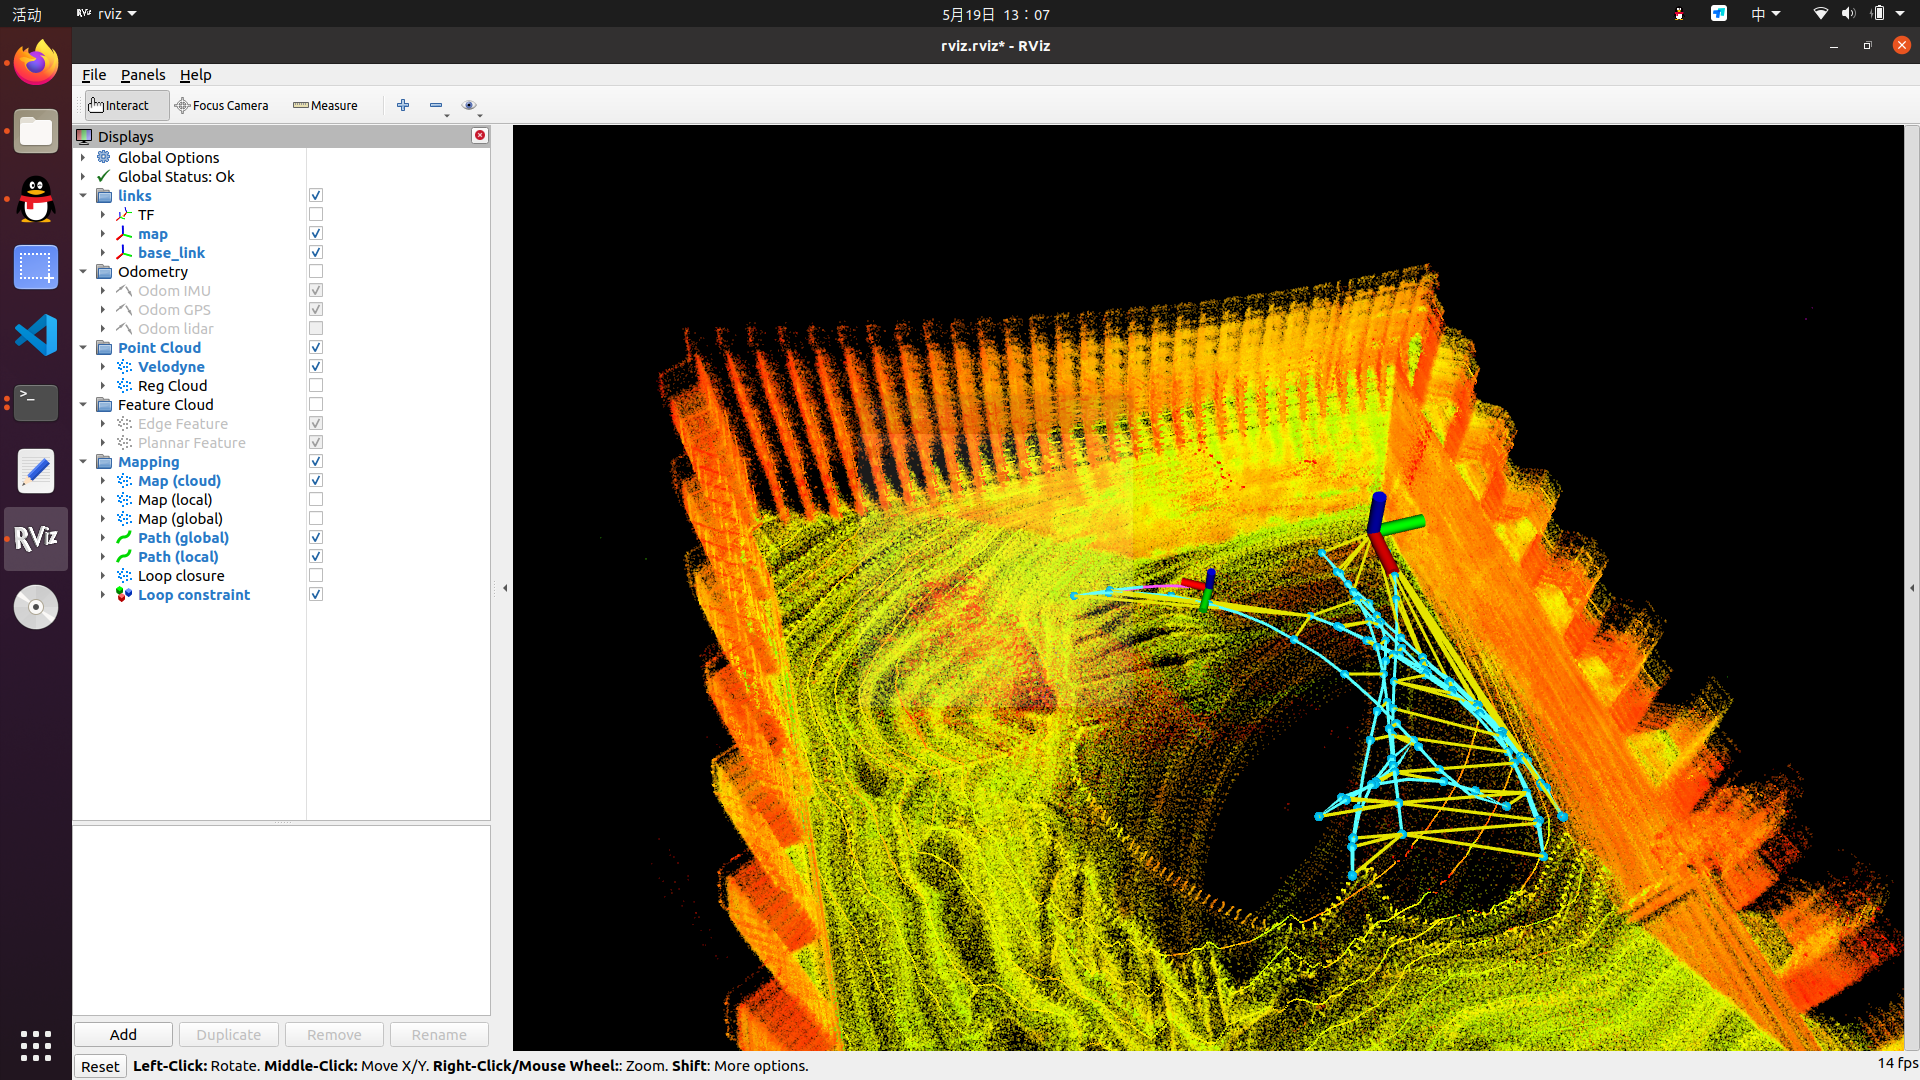This screenshot has width=1920, height=1080.
Task: Activate the Measure tool
Action: [x=325, y=105]
